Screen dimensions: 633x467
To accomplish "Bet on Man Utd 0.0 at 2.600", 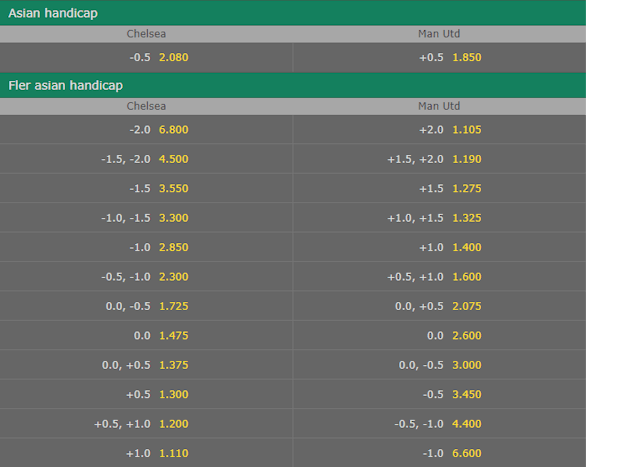I will pos(439,336).
